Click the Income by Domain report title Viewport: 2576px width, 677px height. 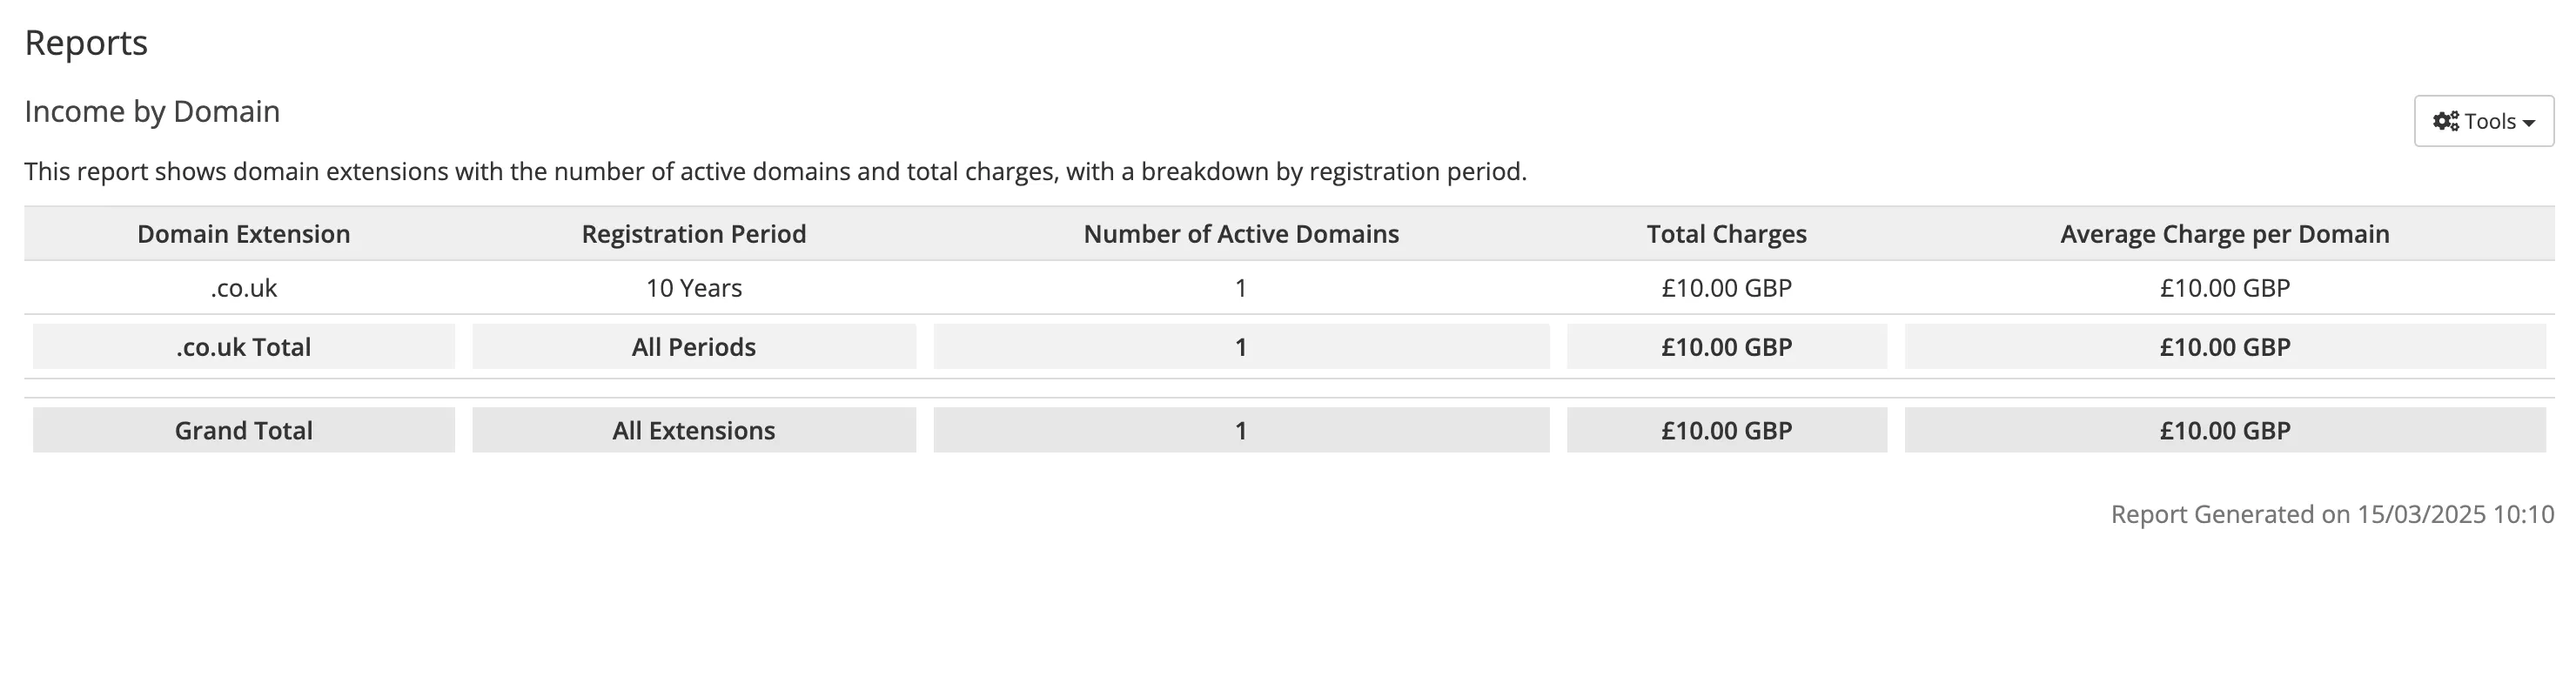click(152, 111)
